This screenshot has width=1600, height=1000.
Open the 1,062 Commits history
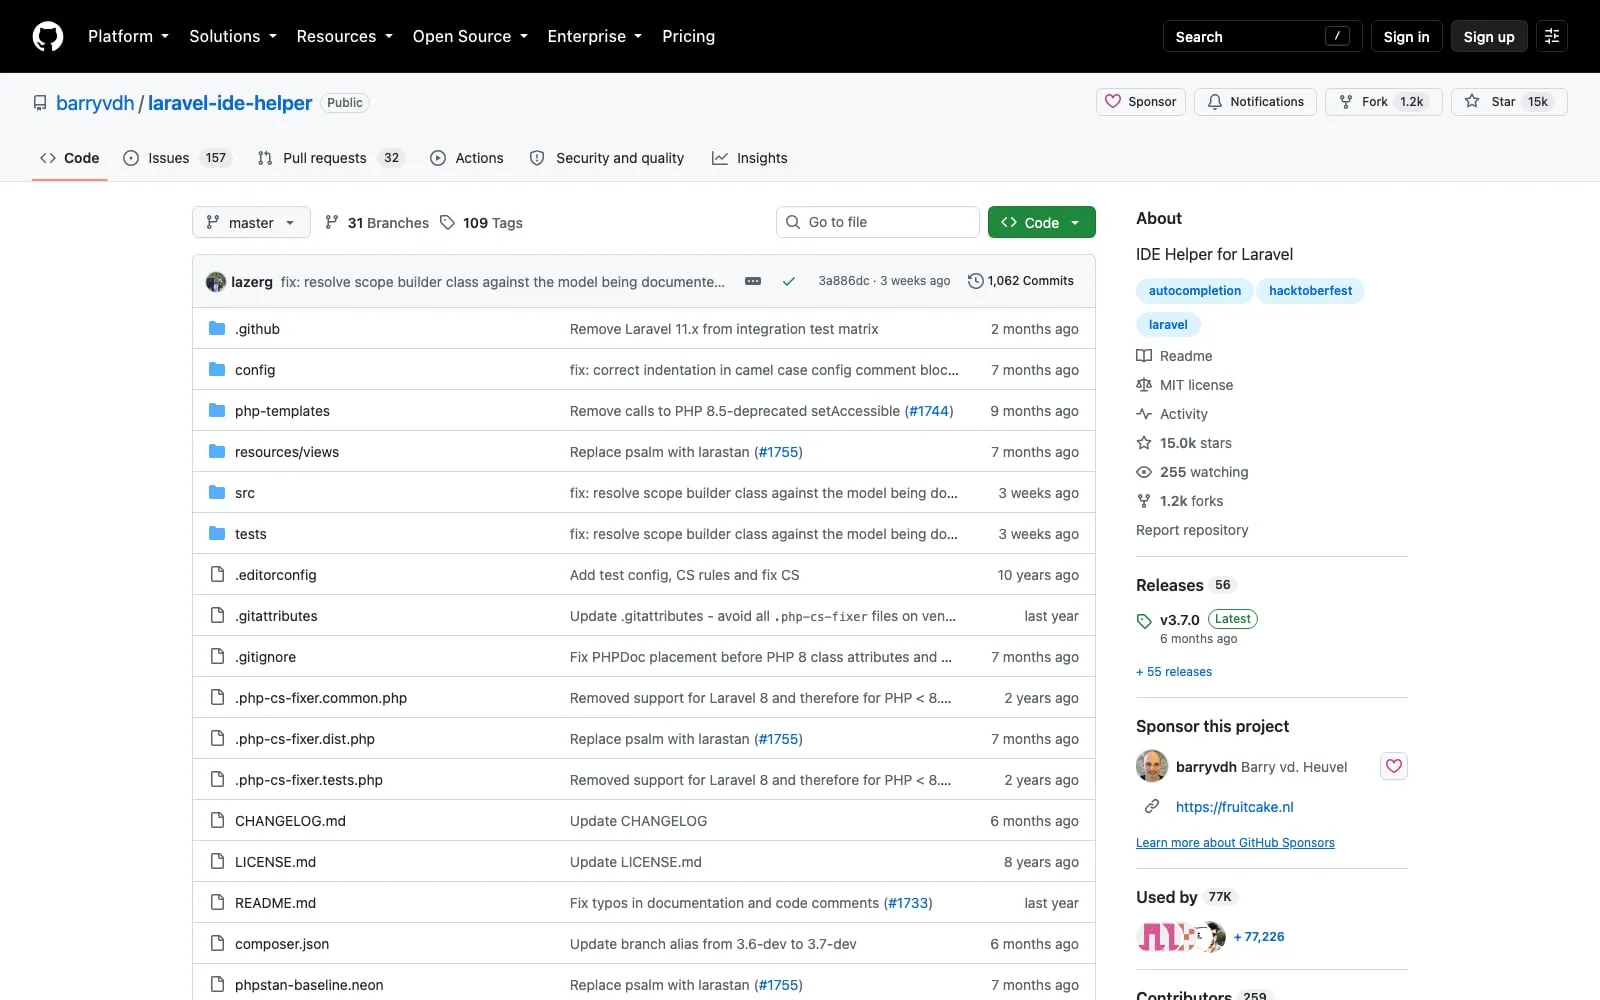[1021, 281]
